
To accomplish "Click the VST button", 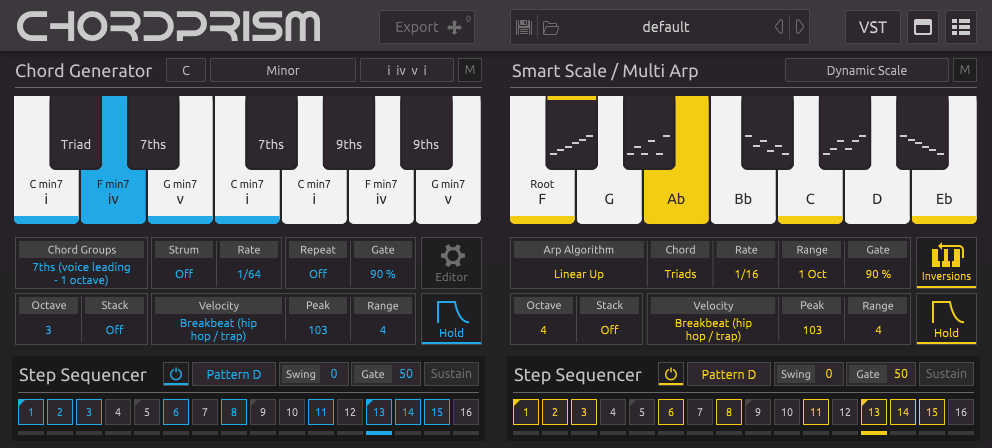I will pos(872,28).
